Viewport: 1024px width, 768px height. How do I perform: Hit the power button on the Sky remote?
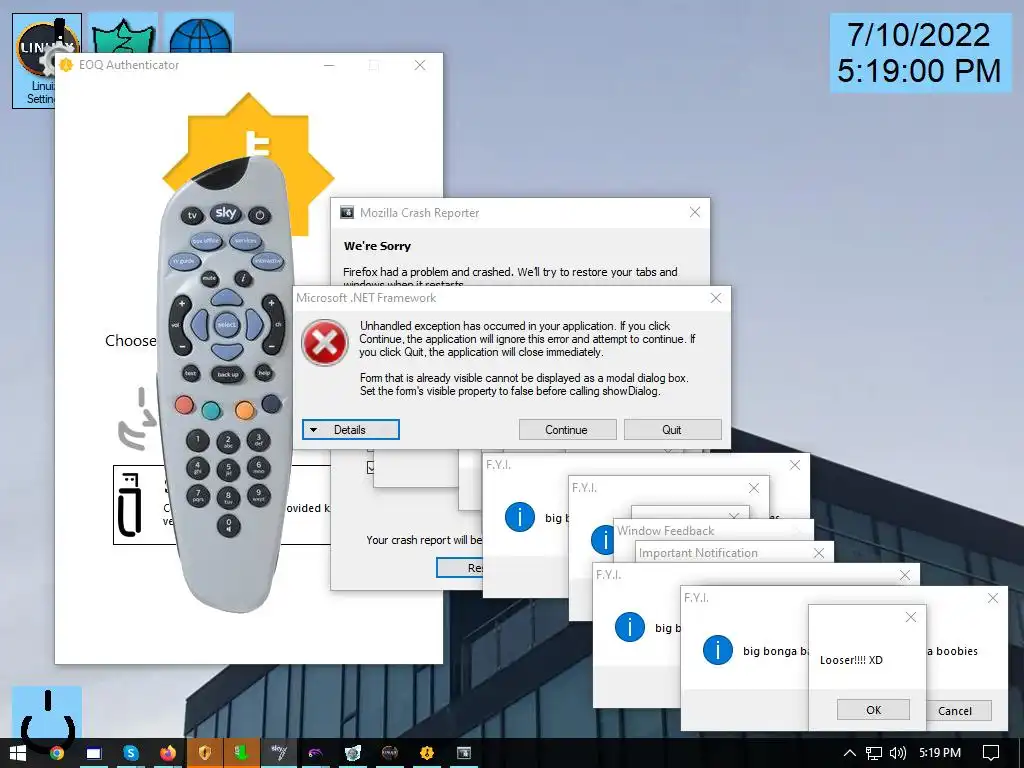click(x=259, y=215)
